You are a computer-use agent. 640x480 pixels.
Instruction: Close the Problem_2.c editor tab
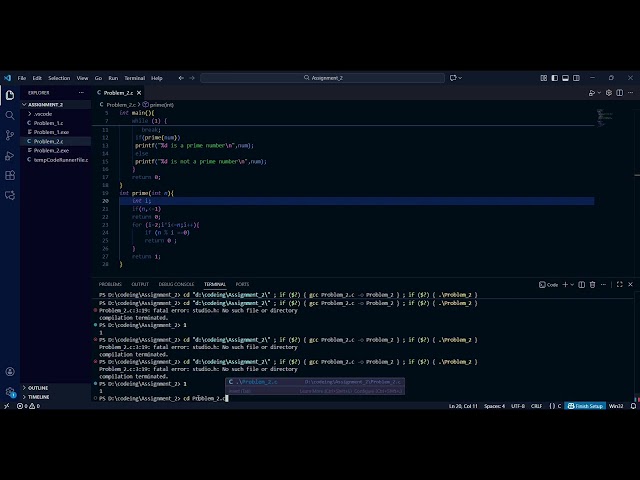(139, 93)
